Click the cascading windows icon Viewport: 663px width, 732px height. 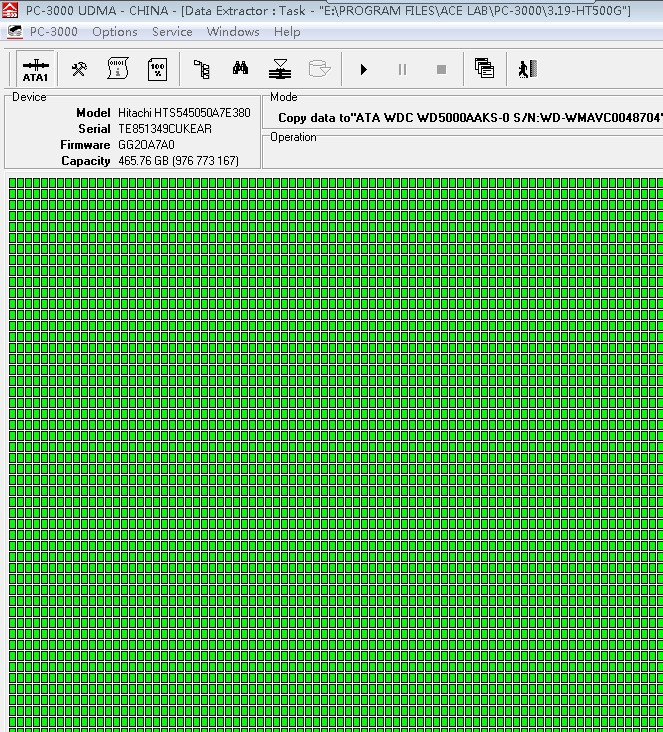coord(484,69)
